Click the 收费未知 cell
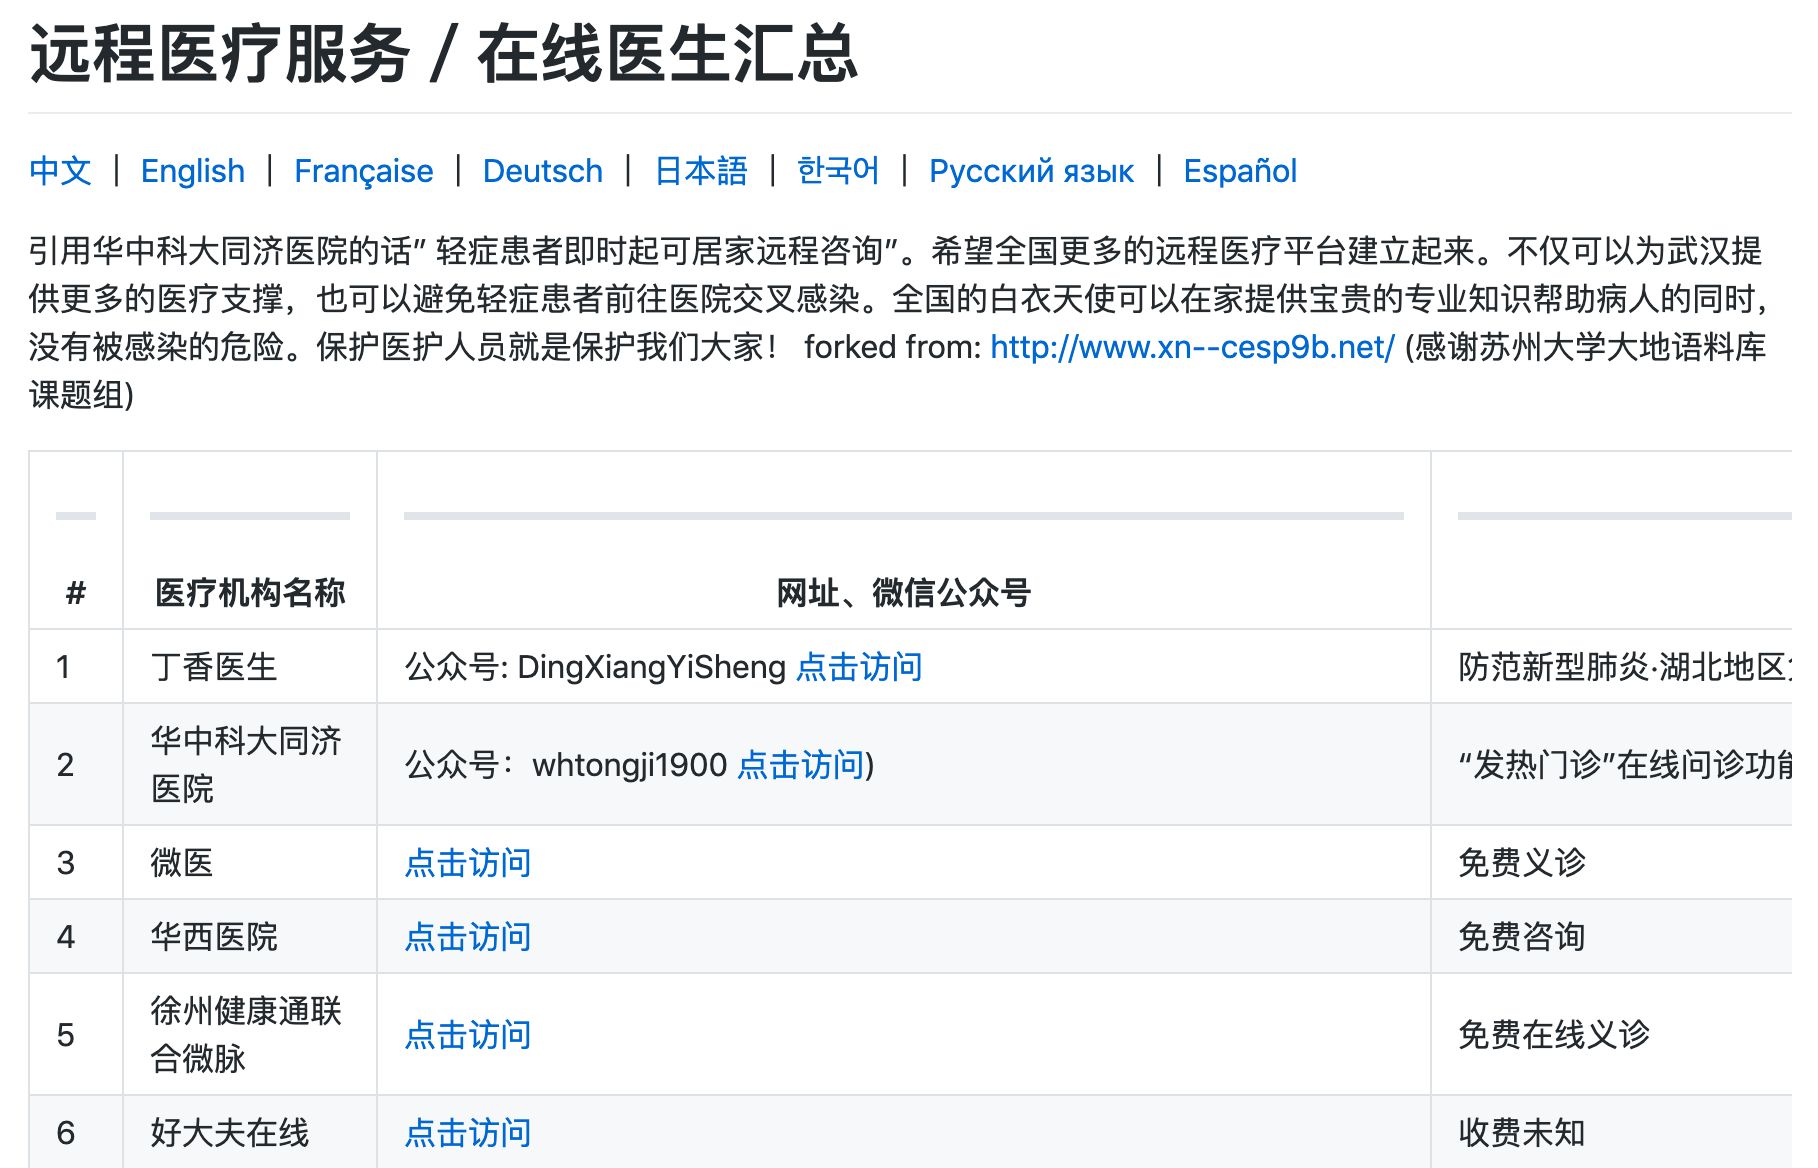The width and height of the screenshot is (1818, 1168). (x=1611, y=1133)
